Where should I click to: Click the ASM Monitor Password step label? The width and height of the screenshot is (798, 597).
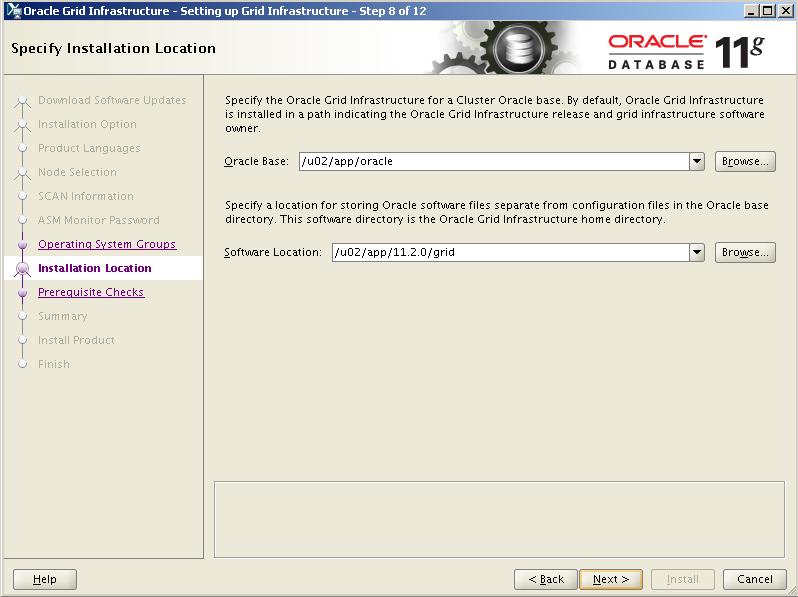[x=99, y=220]
